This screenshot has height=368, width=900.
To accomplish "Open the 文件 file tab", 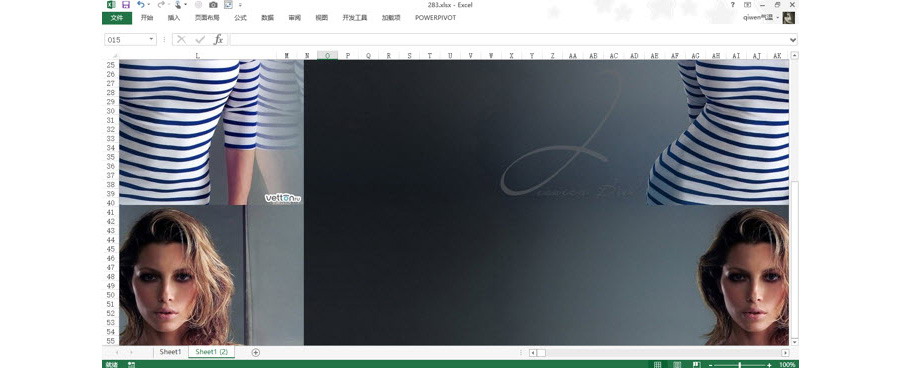I will [x=117, y=18].
